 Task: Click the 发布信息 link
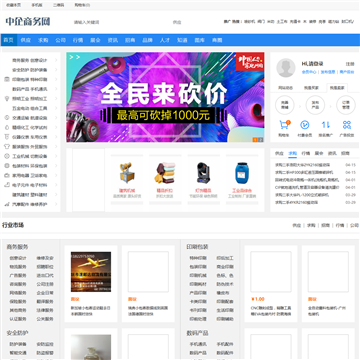(328, 72)
